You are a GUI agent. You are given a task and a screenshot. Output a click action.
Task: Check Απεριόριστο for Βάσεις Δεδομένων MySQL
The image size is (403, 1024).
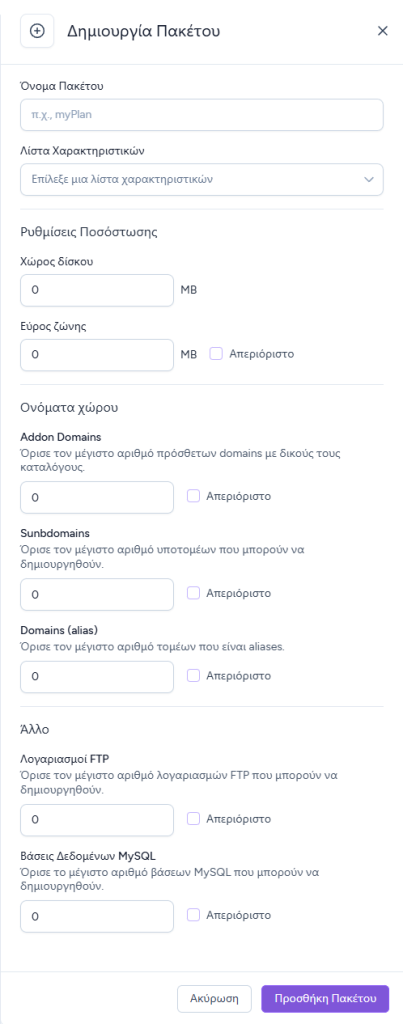pyautogui.click(x=193, y=916)
